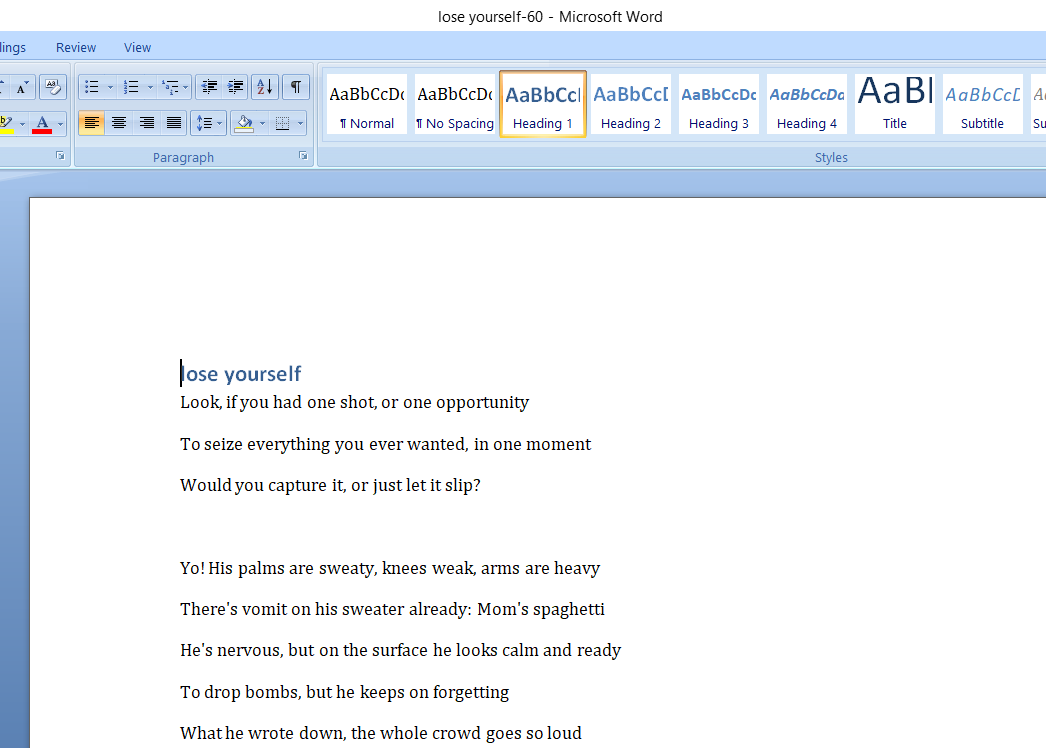This screenshot has height=748, width=1046.
Task: Apply the Normal style
Action: (x=367, y=104)
